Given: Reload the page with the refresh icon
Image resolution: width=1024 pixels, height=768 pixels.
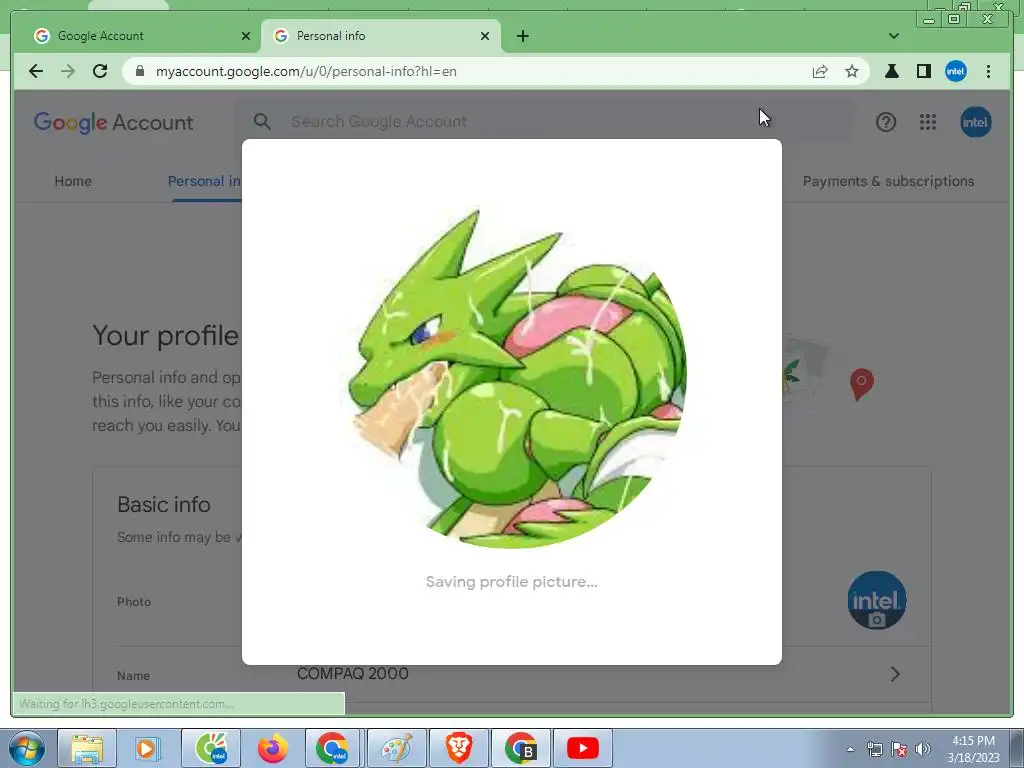Looking at the screenshot, I should coord(100,71).
